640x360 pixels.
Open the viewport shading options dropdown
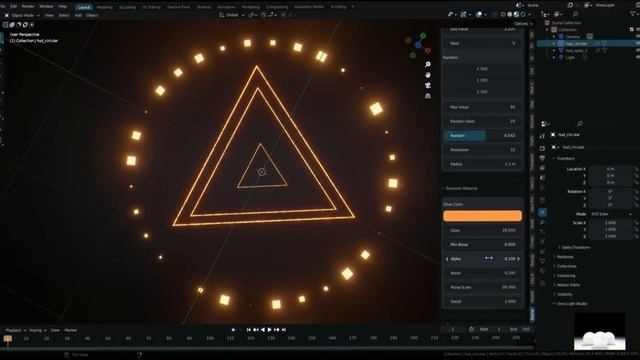(529, 15)
